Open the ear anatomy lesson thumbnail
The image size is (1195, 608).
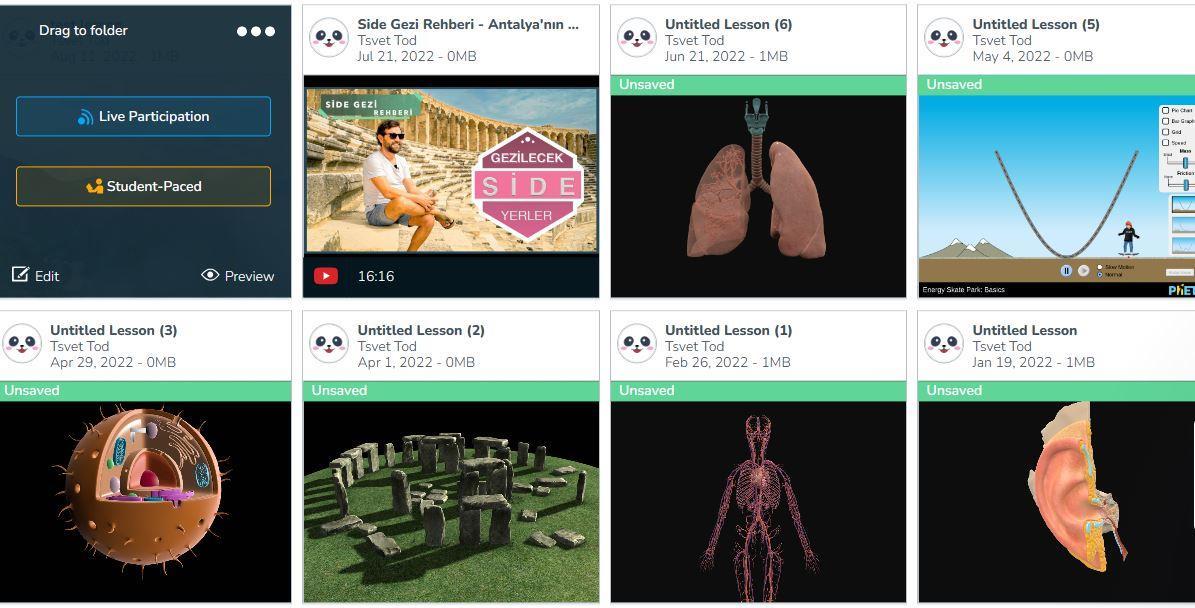coord(1056,502)
